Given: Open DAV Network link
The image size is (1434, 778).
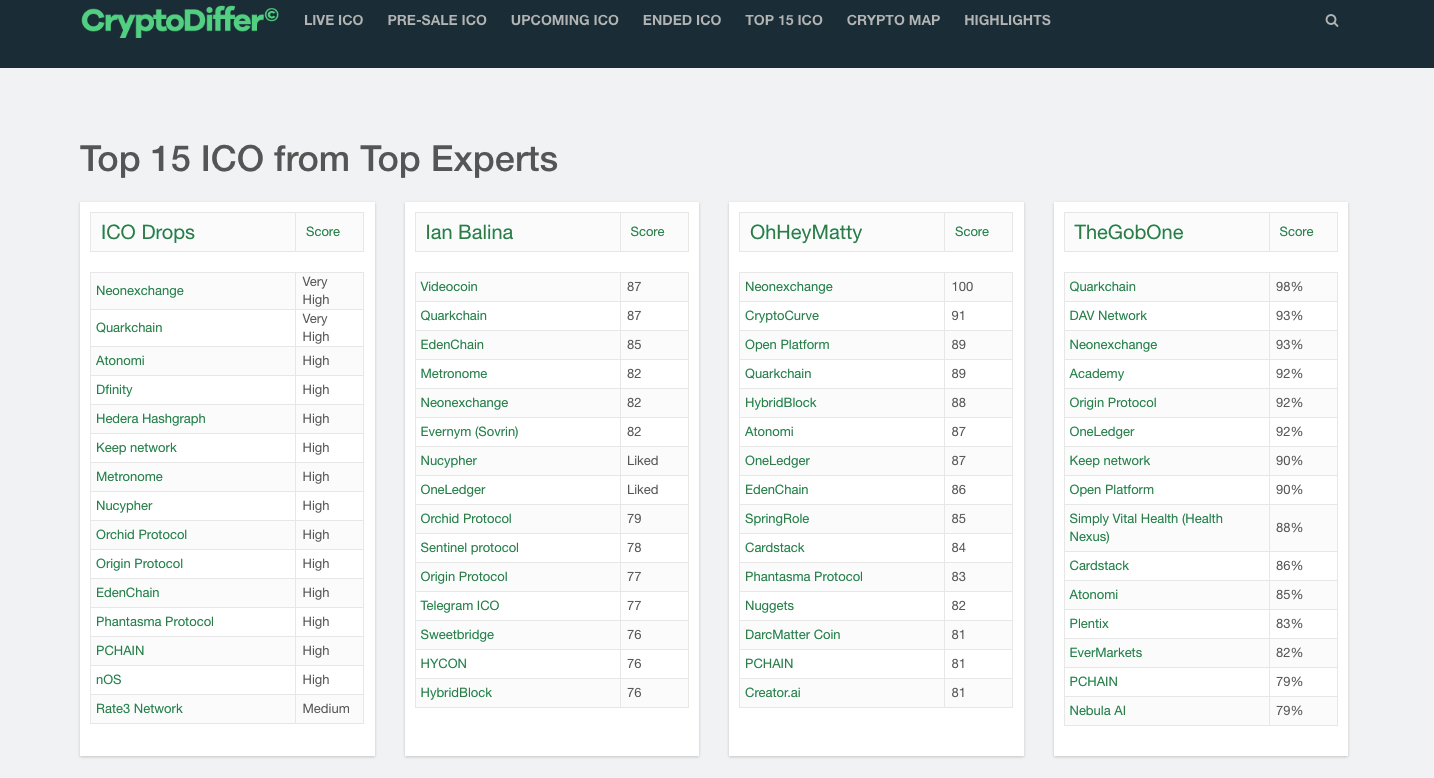Looking at the screenshot, I should point(1108,316).
